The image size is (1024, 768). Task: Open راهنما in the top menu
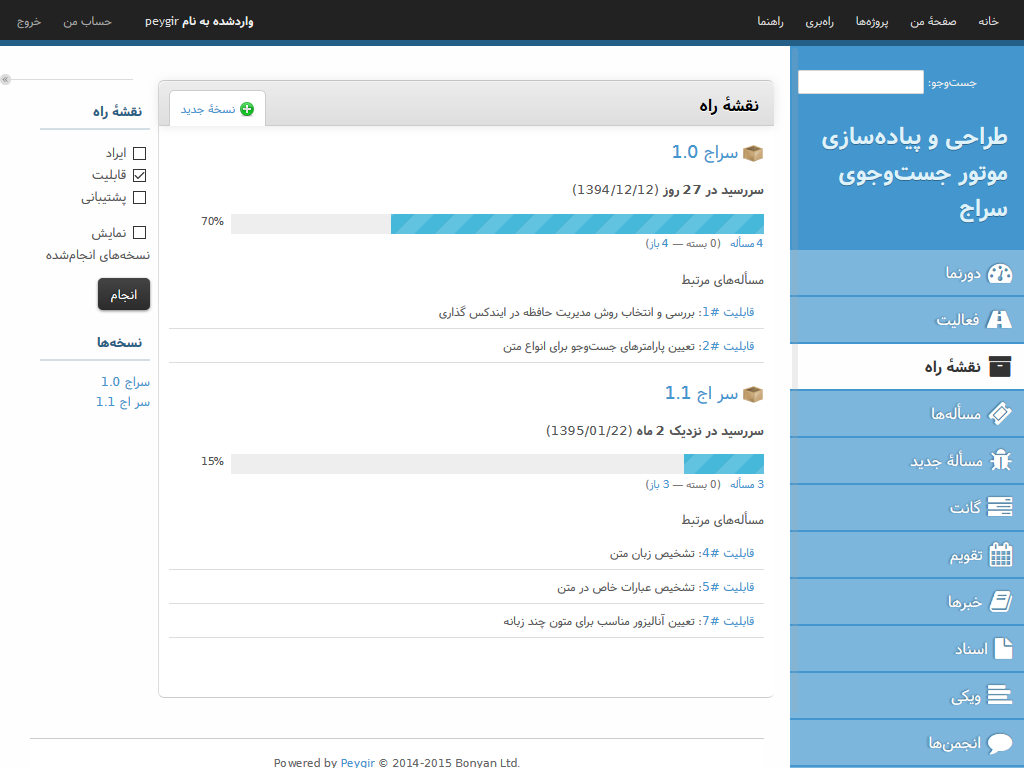pyautogui.click(x=771, y=22)
